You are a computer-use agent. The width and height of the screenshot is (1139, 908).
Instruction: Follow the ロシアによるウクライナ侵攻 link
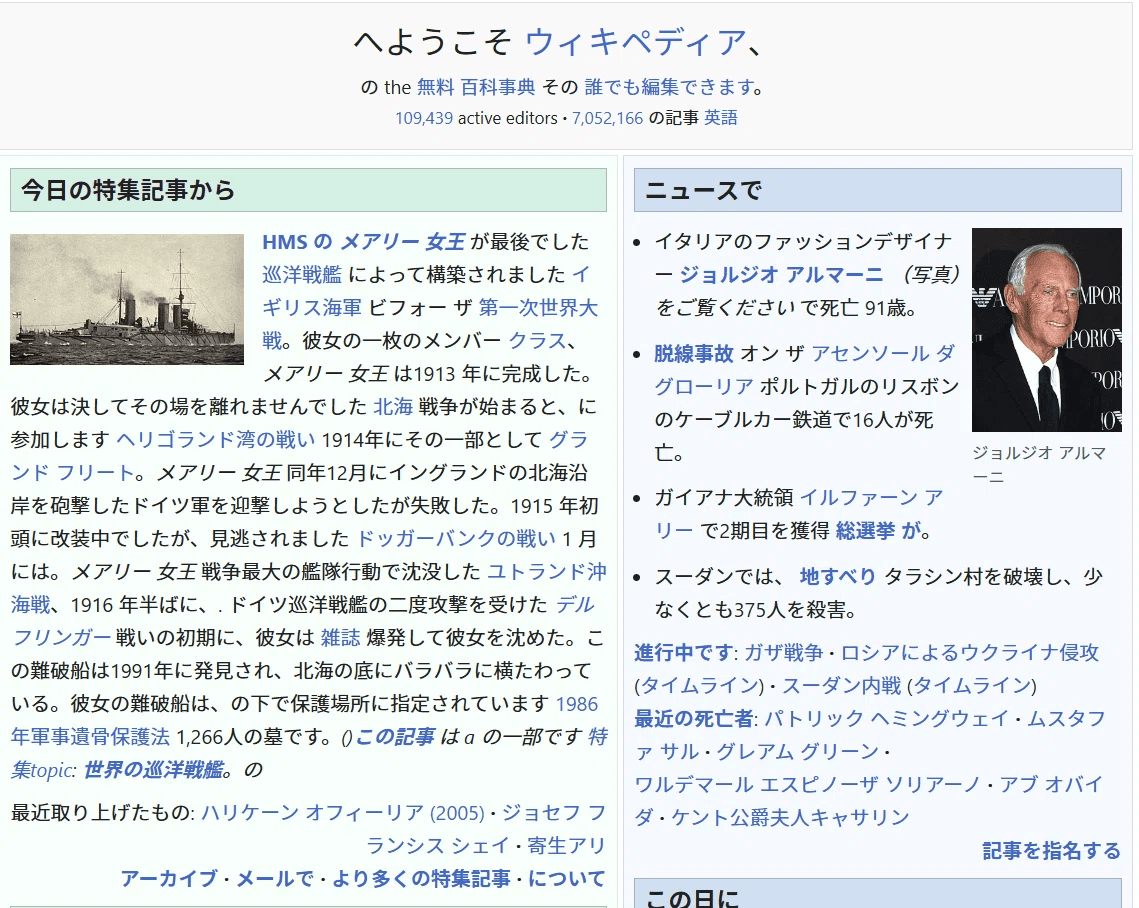[x=969, y=653]
